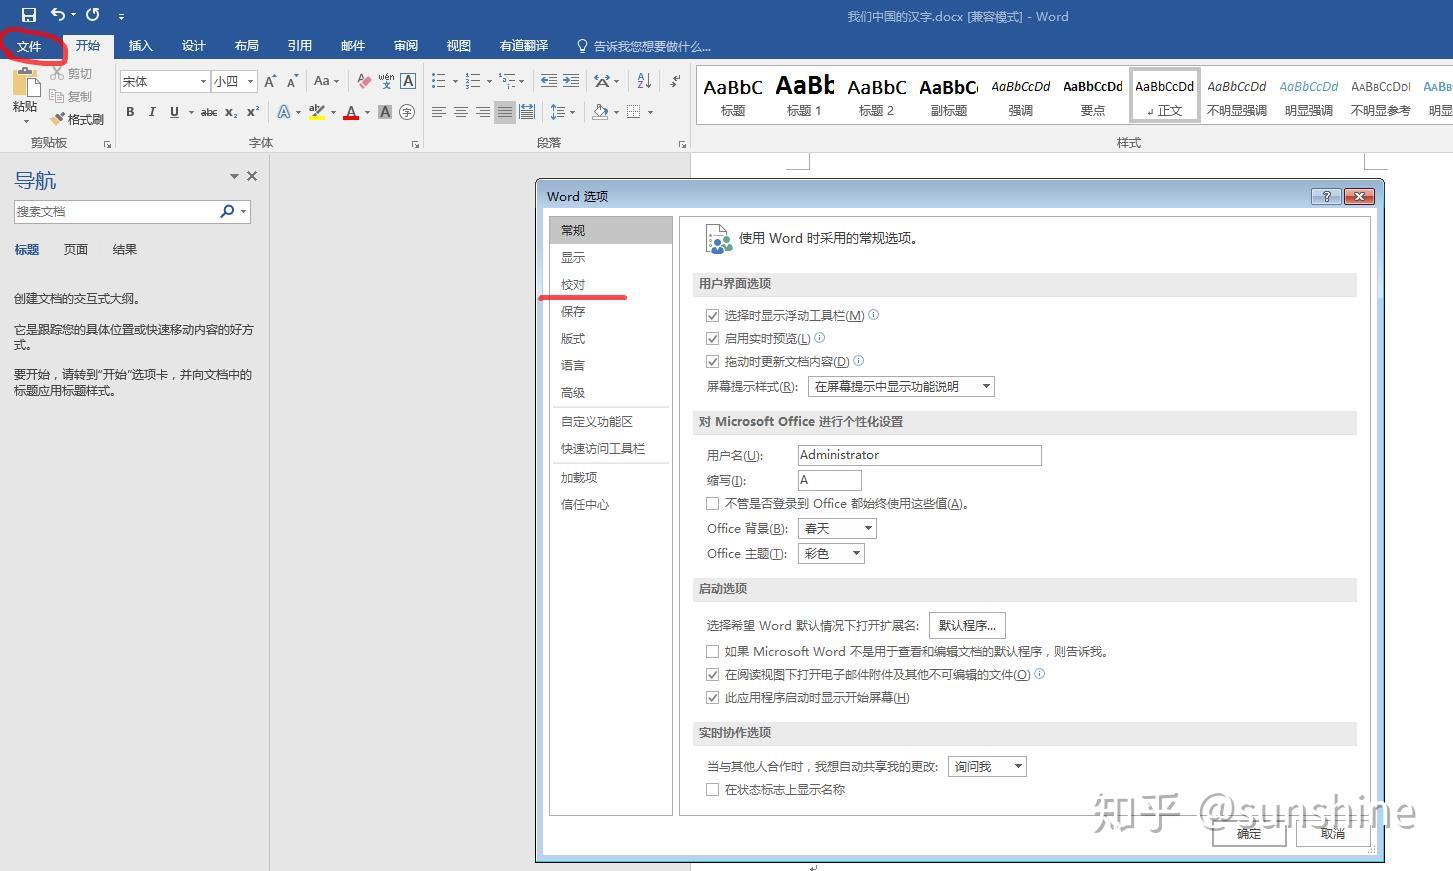
Task: Open the font size dropdown (小四)
Action: tap(250, 81)
